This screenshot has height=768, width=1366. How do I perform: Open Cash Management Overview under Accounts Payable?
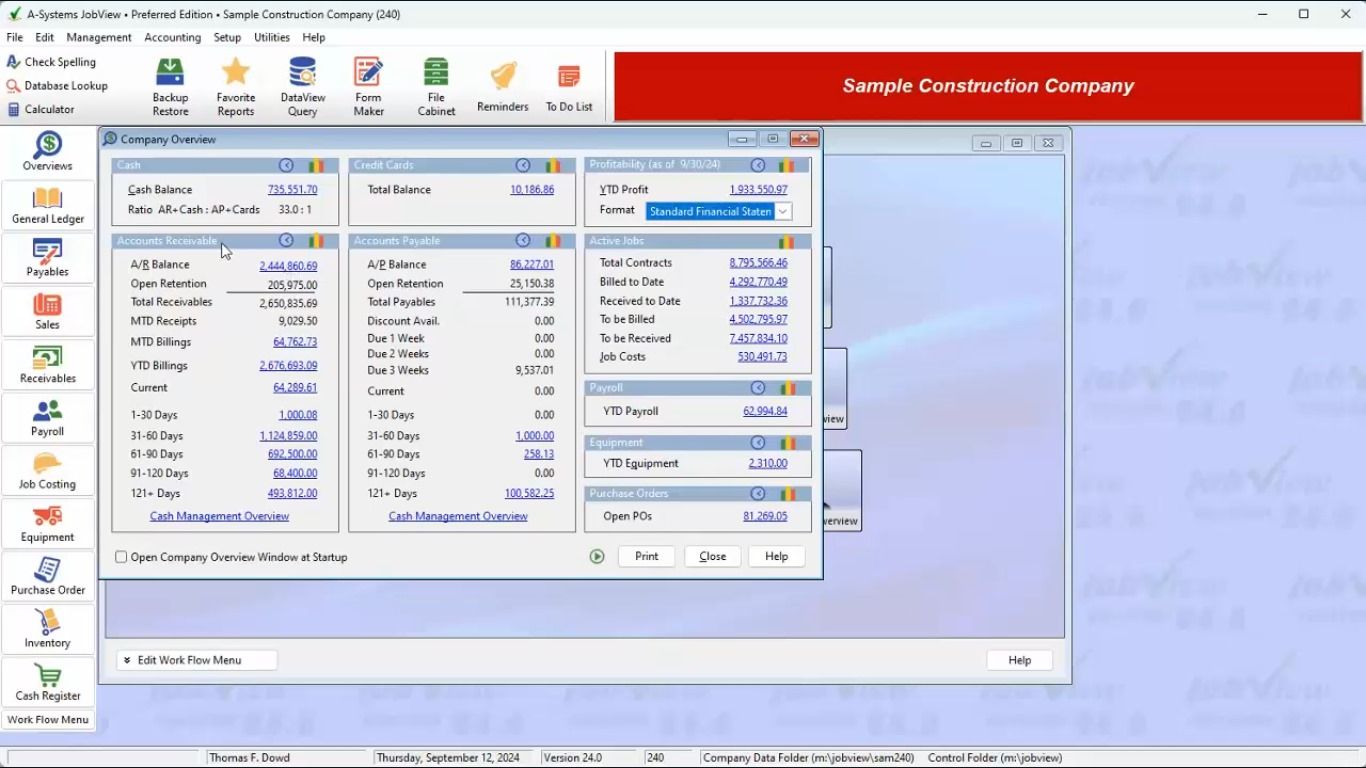pyautogui.click(x=458, y=517)
